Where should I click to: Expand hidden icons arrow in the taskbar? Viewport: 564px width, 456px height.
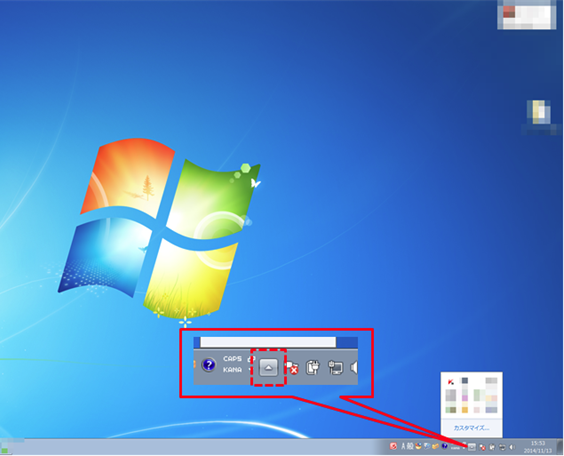[x=472, y=447]
